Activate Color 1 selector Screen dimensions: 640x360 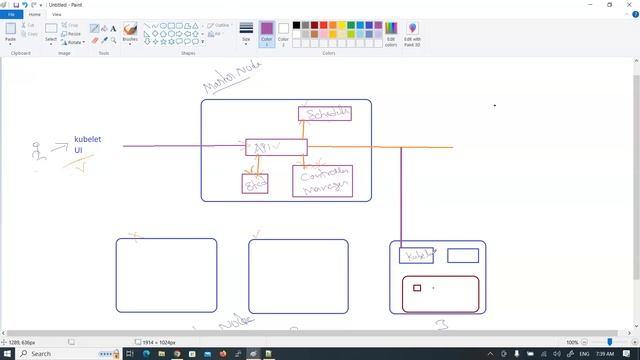coord(267,34)
